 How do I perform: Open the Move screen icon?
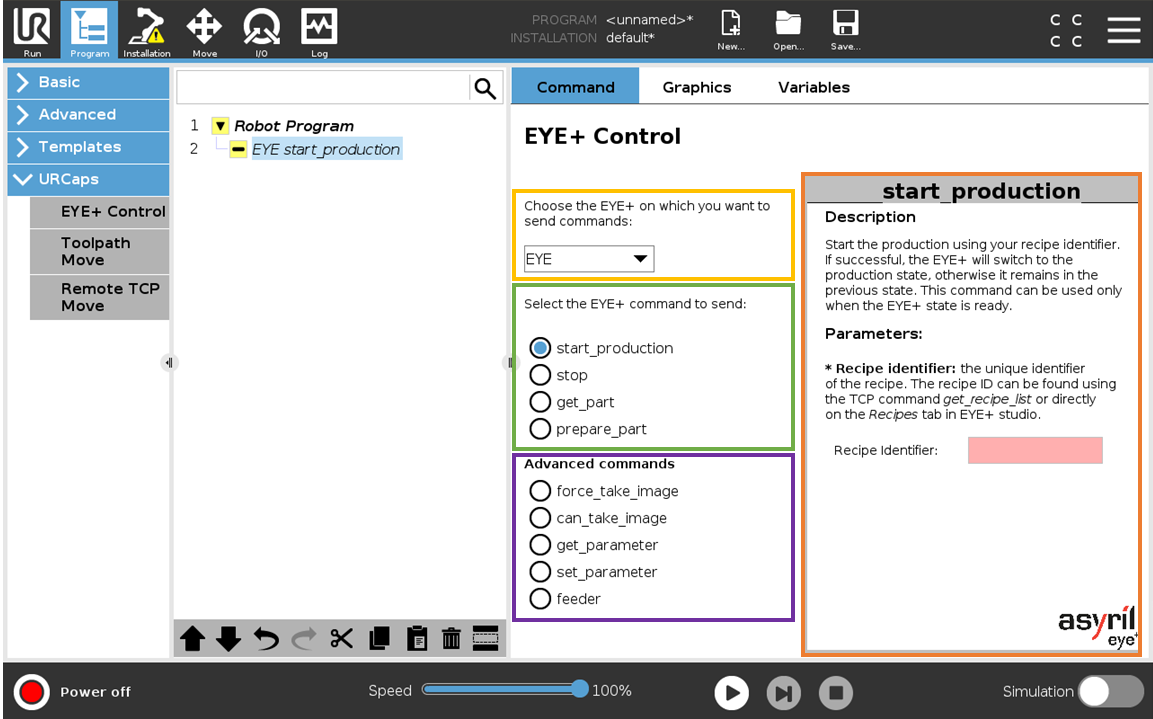(x=204, y=32)
